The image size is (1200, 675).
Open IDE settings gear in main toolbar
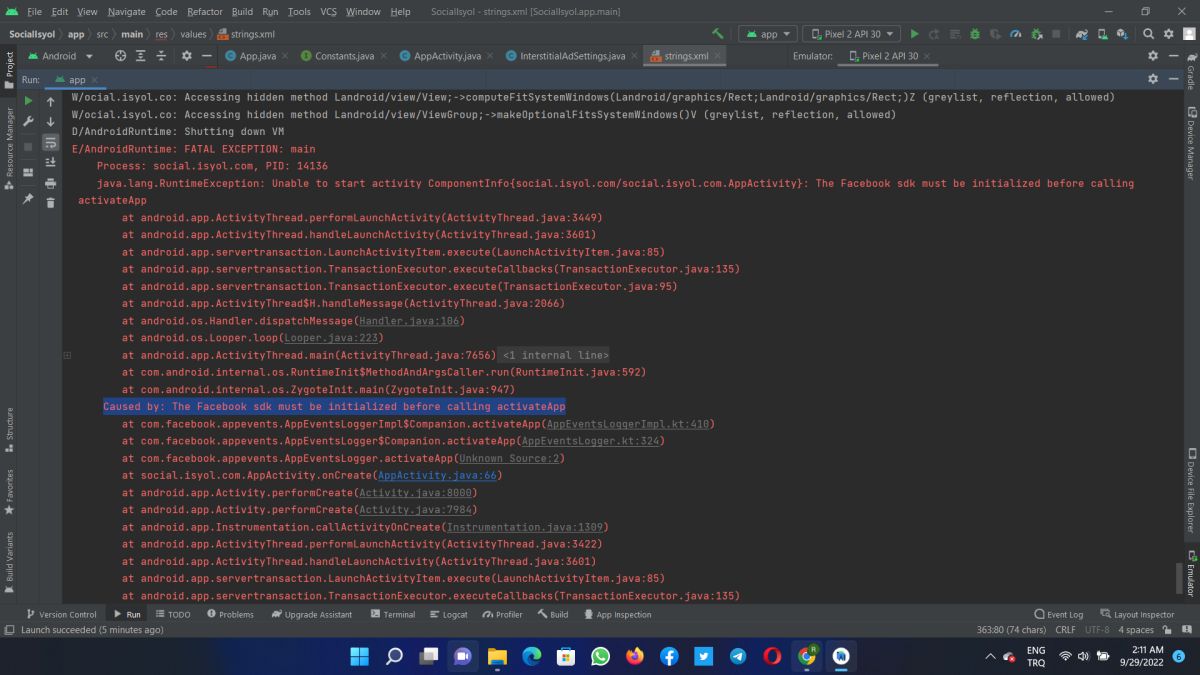pos(1169,34)
